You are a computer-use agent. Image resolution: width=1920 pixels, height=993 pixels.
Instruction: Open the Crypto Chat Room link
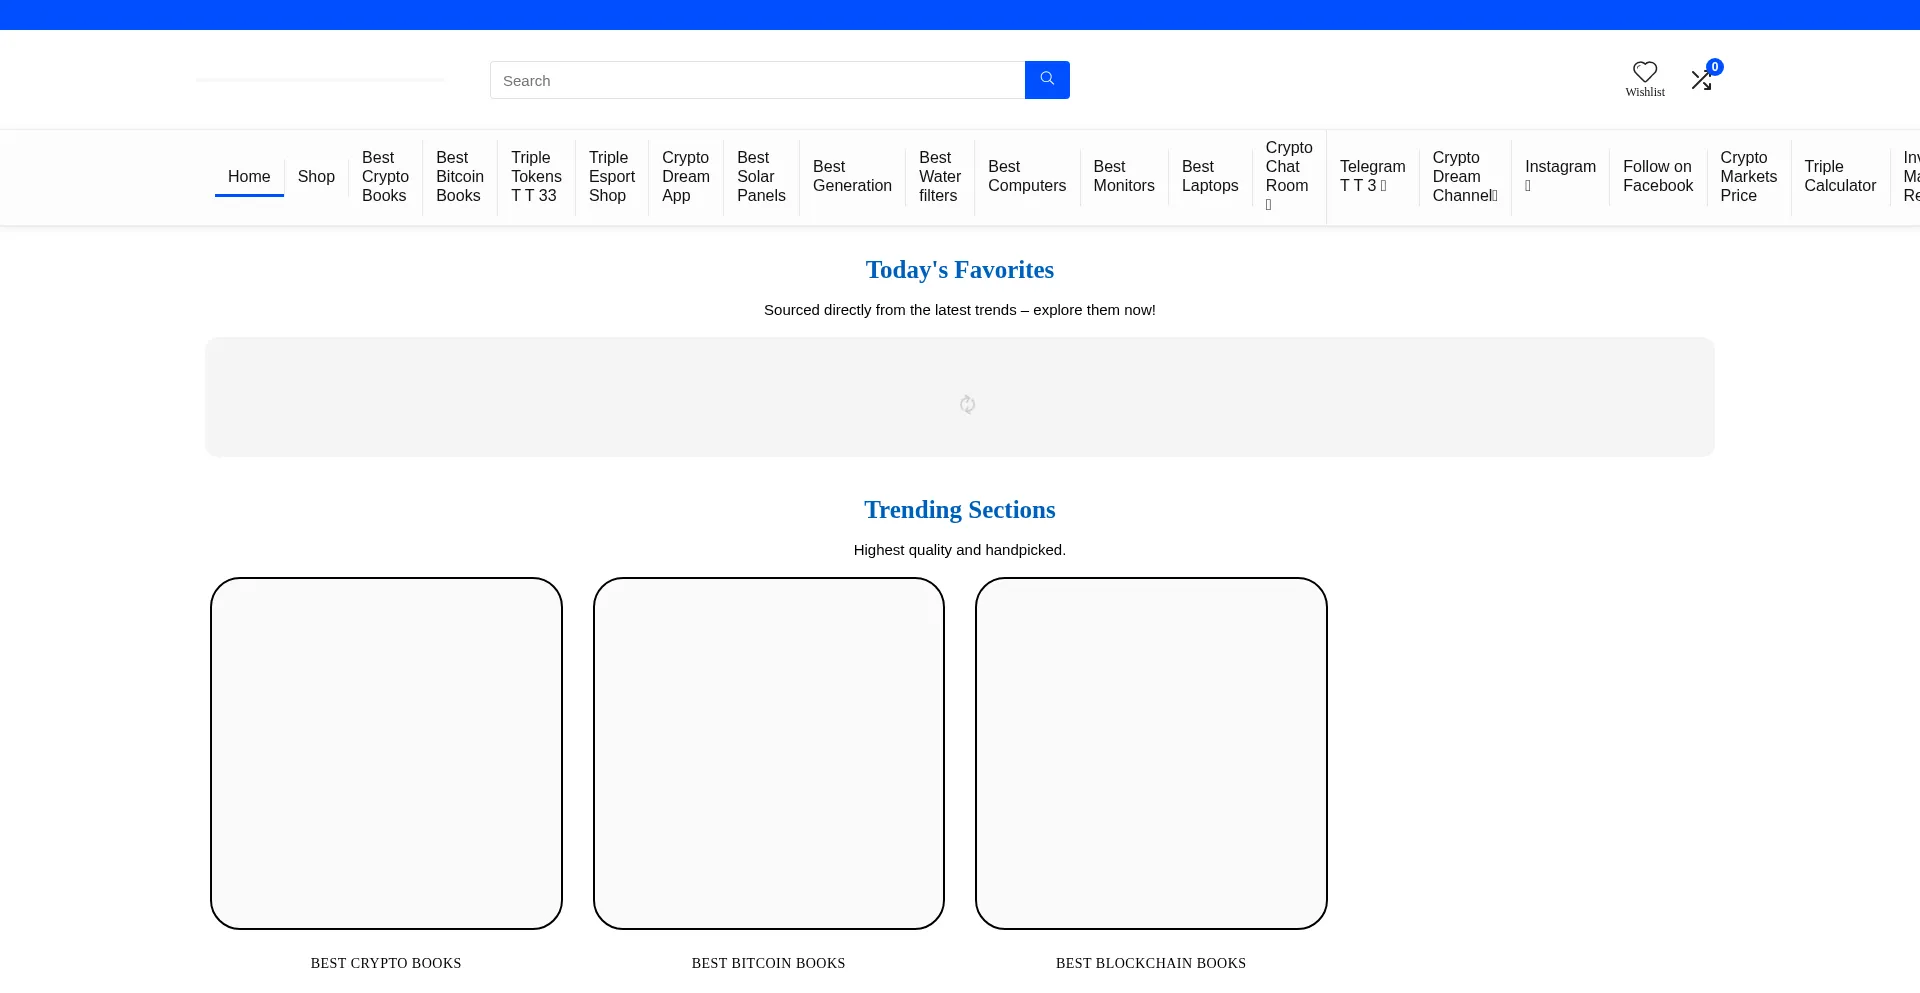pos(1288,176)
